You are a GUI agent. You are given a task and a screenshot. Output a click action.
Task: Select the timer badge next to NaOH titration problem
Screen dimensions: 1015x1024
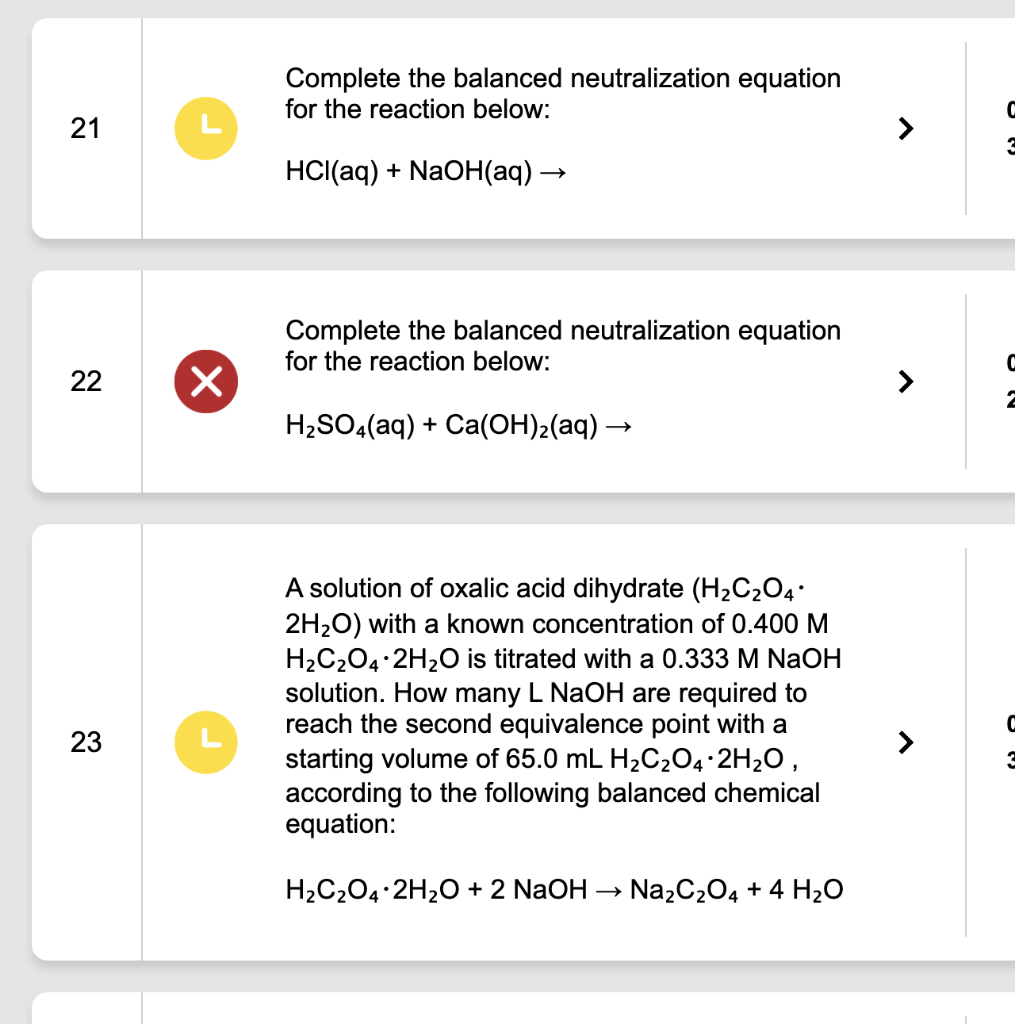pos(205,741)
